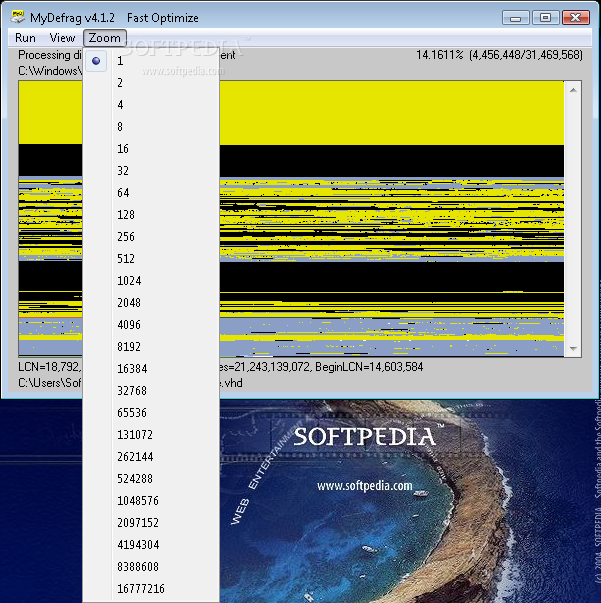Select zoom level 16
The width and height of the screenshot is (601, 603).
151,148
